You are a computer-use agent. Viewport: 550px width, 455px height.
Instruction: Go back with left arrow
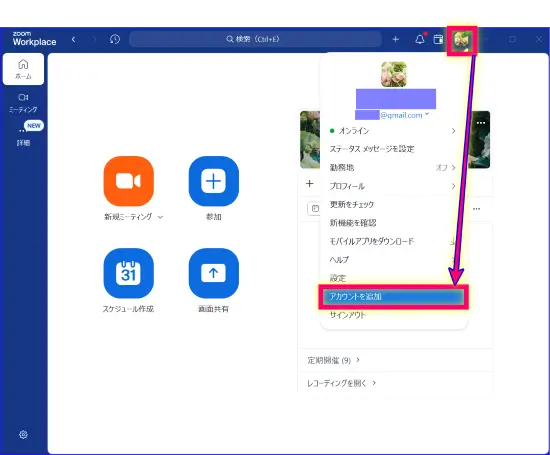click(x=73, y=39)
